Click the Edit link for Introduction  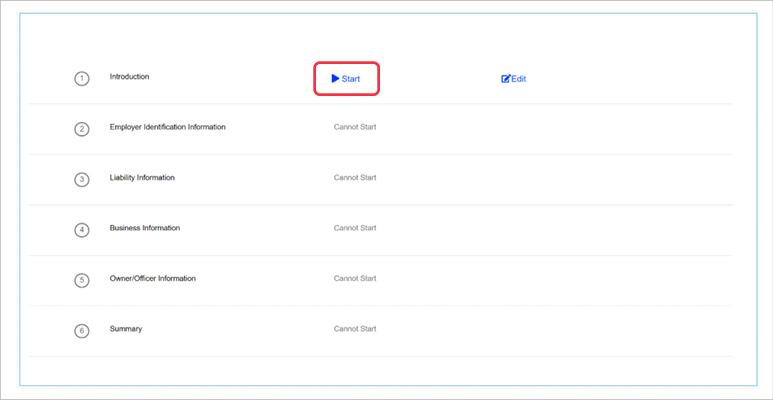(x=518, y=79)
